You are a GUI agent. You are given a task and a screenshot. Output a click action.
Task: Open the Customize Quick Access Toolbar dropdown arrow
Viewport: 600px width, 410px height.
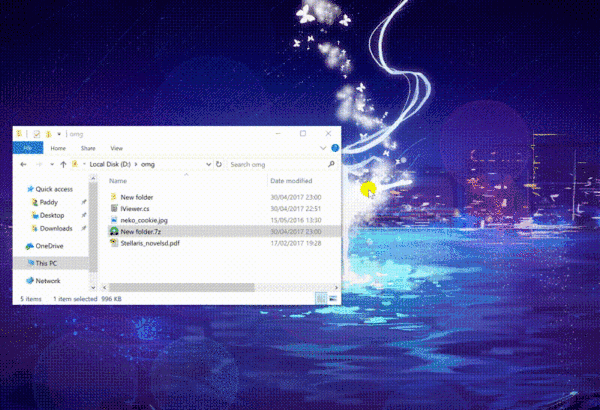coord(59,134)
